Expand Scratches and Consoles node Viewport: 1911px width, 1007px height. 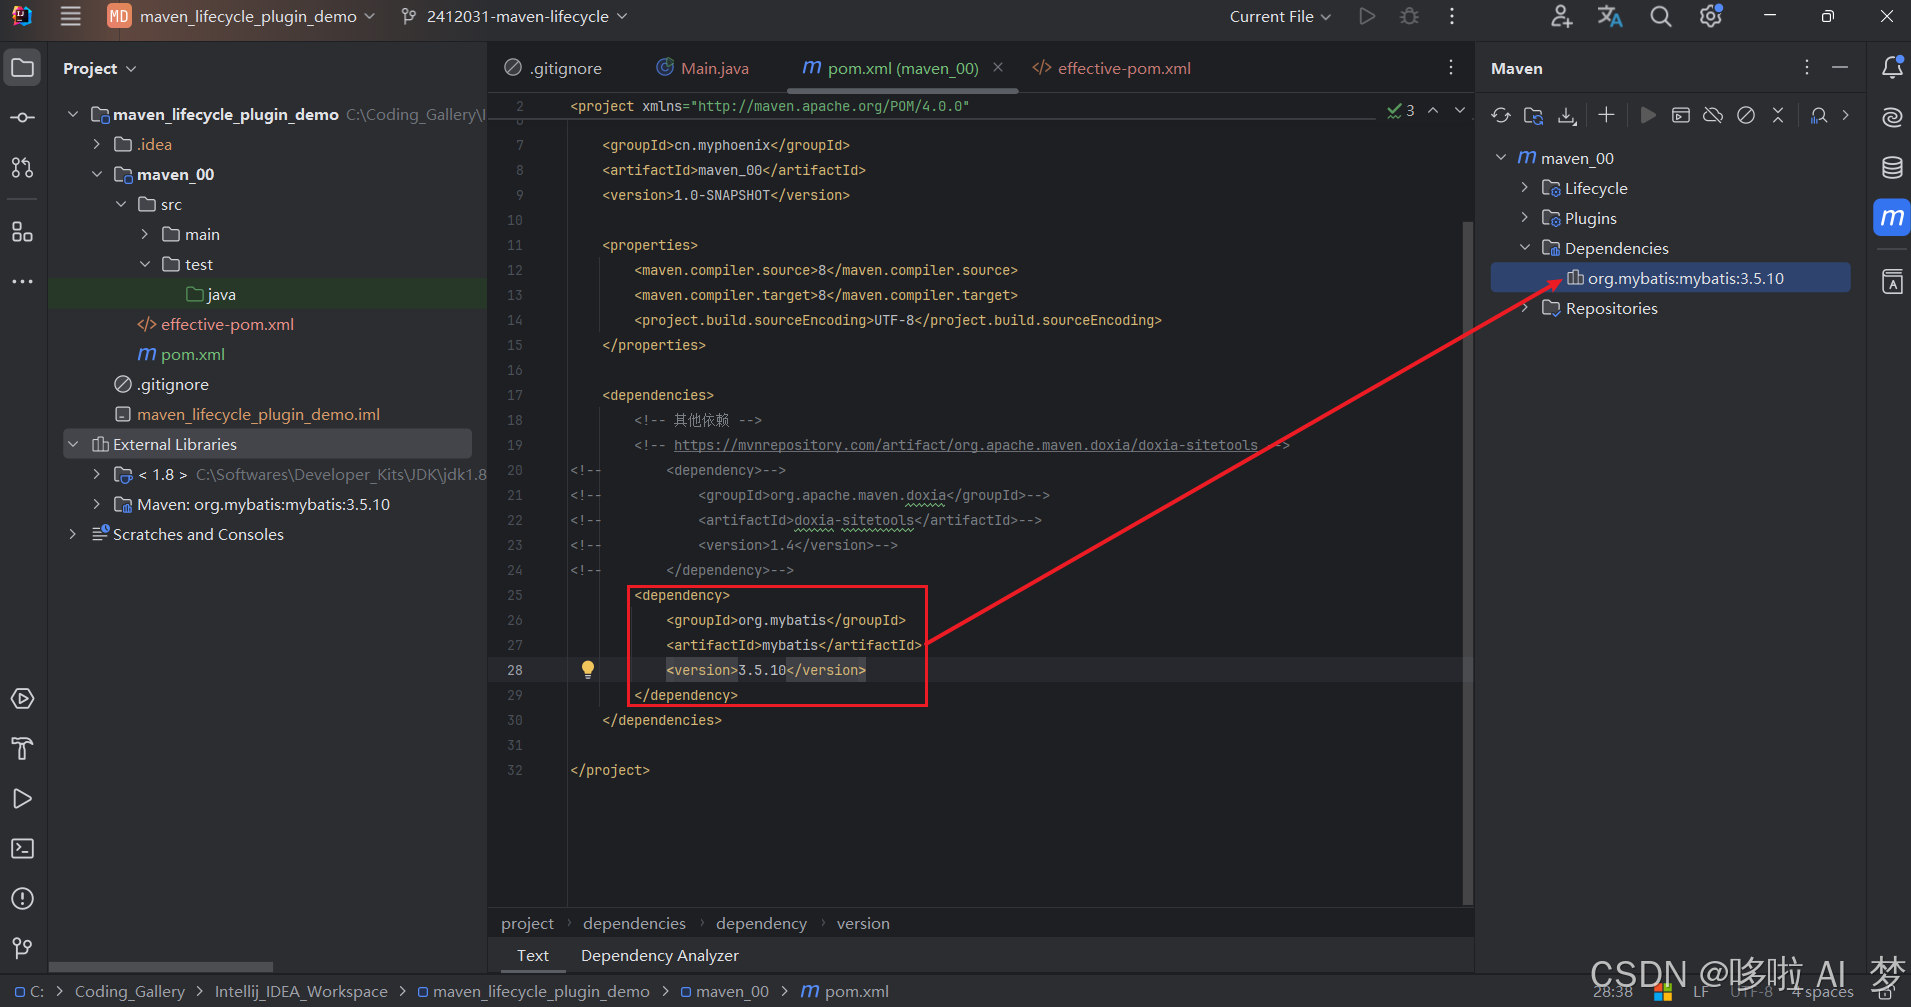point(73,534)
